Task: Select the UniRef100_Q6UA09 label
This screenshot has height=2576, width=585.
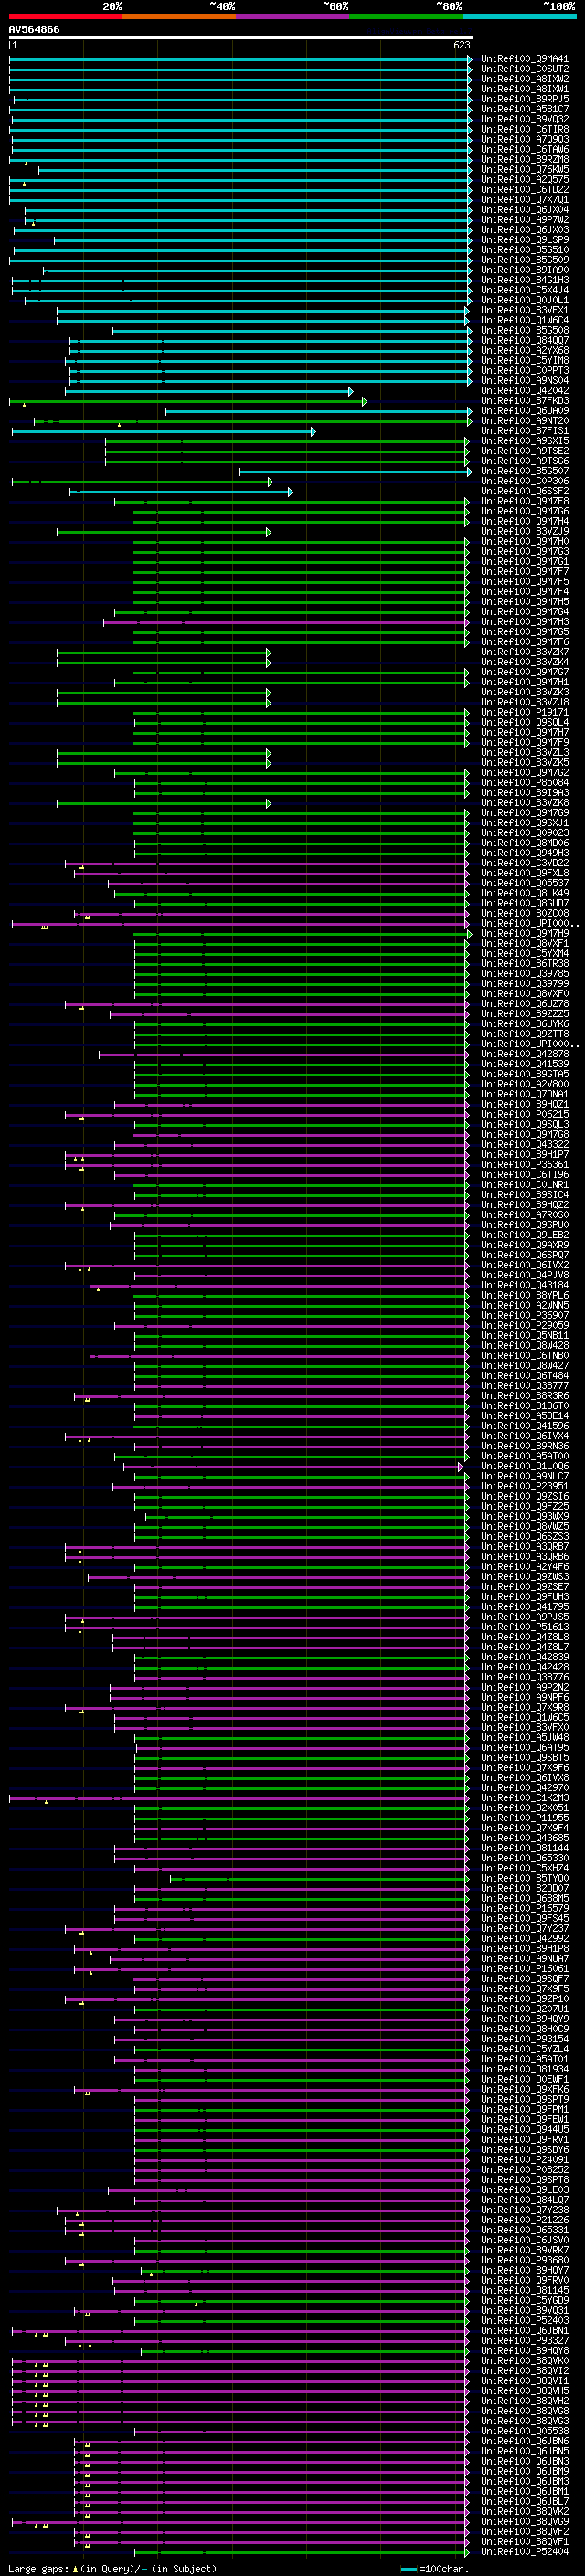Action: pos(525,411)
